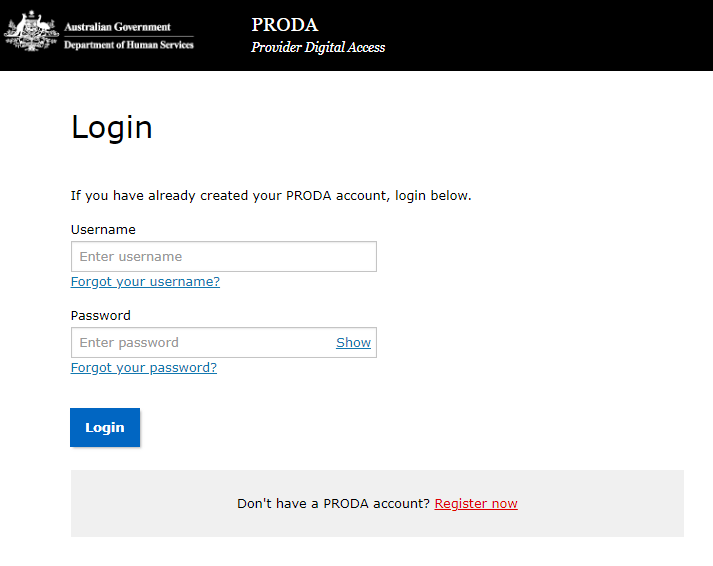Click the line separating Government and Department names
Viewport: 713px width, 566px height.
click(129, 36)
